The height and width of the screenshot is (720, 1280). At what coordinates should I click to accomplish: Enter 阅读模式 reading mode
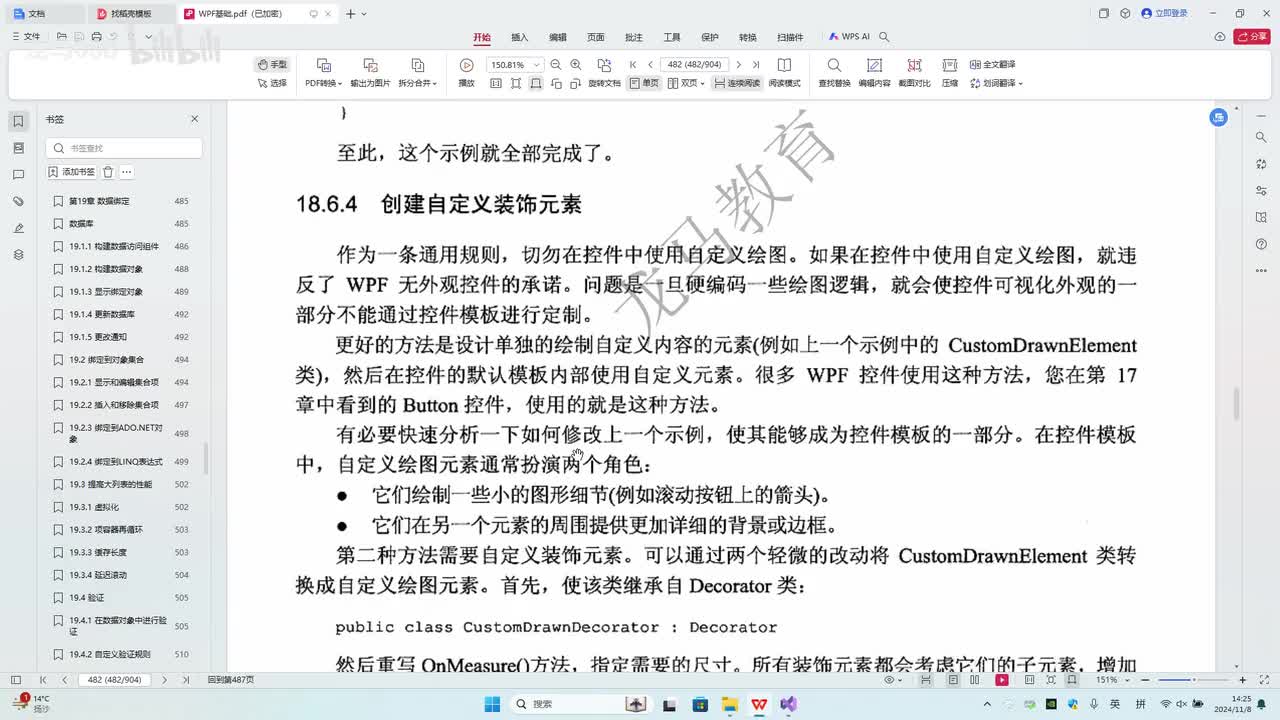(x=784, y=73)
